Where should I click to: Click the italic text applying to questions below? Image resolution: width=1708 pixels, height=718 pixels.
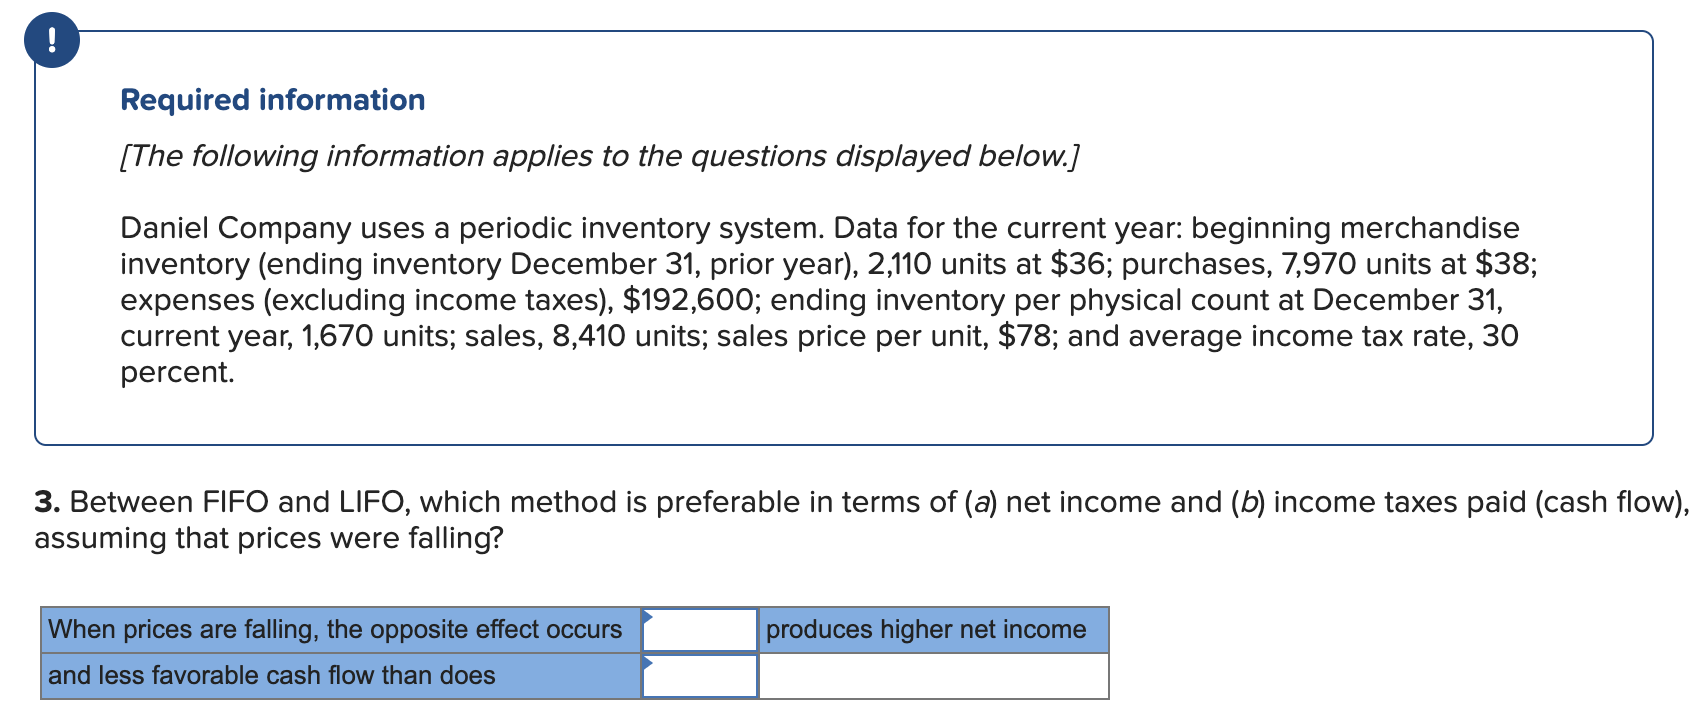point(598,156)
